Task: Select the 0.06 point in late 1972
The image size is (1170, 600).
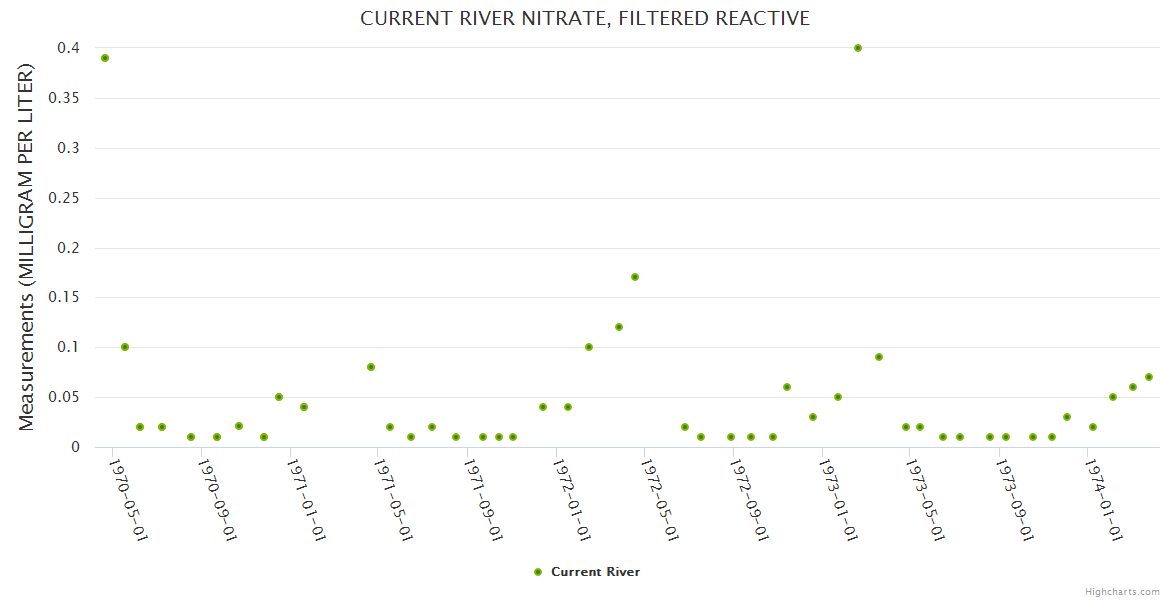Action: pyautogui.click(x=787, y=387)
